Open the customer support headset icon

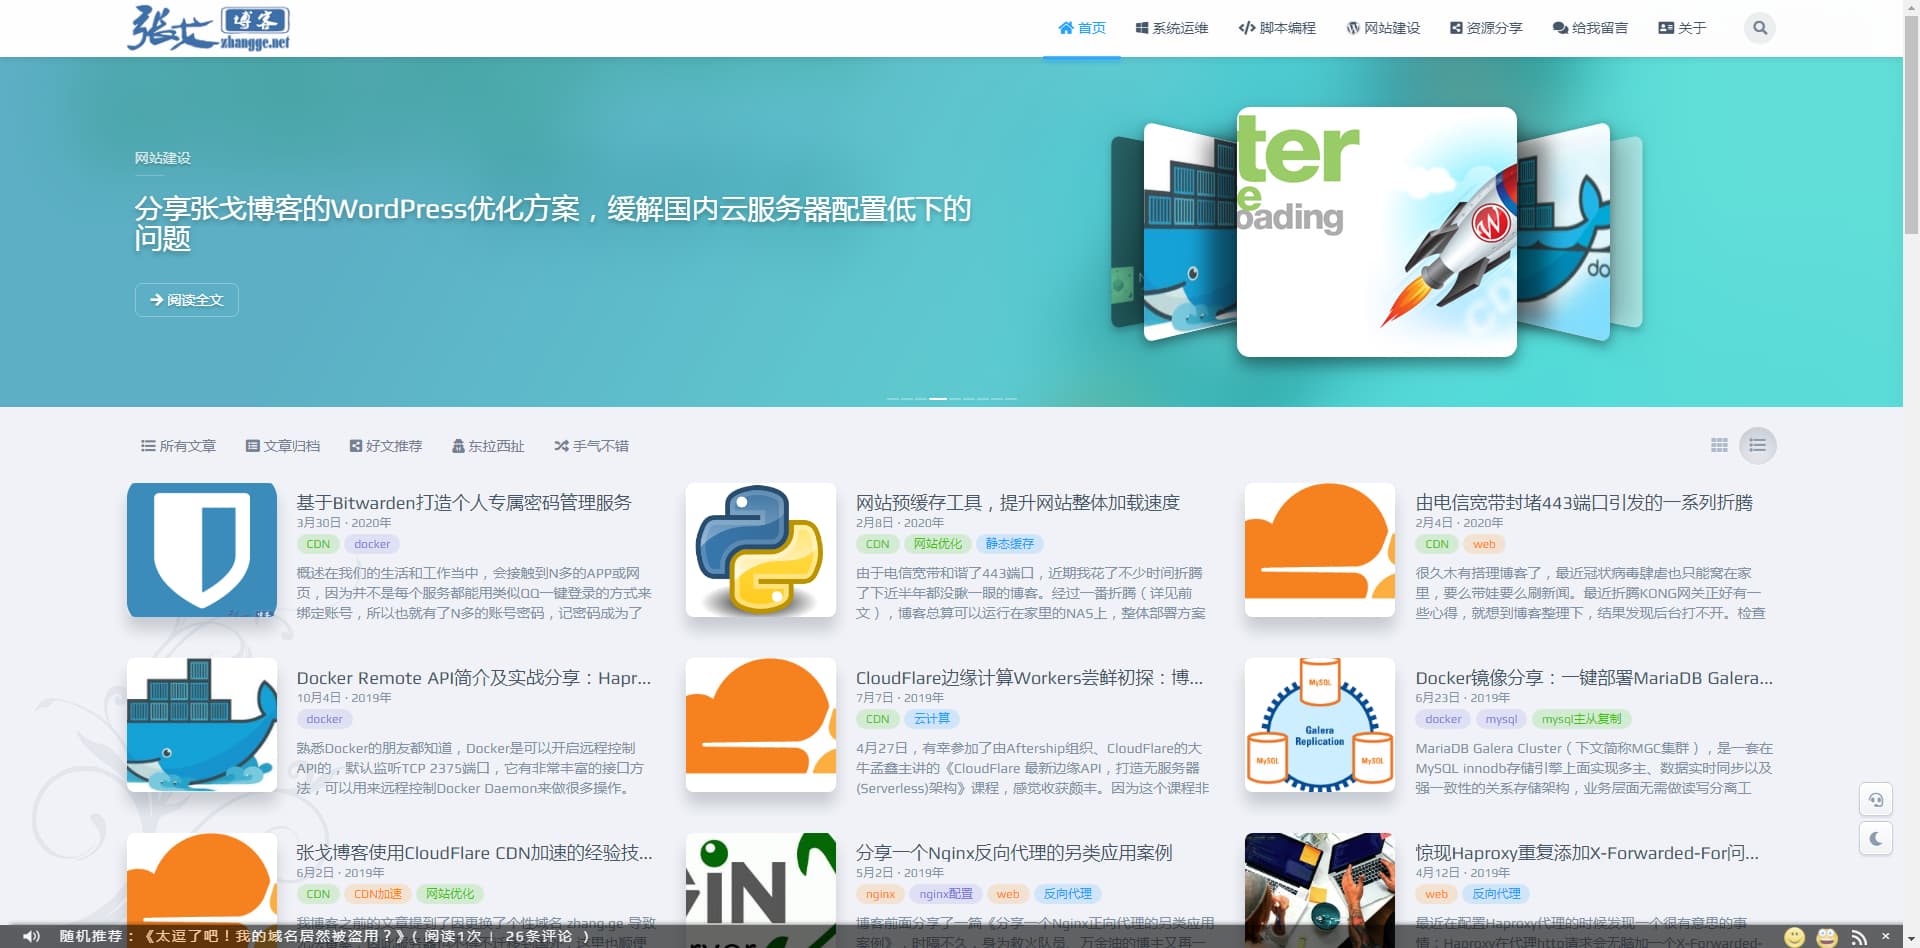pos(1875,800)
